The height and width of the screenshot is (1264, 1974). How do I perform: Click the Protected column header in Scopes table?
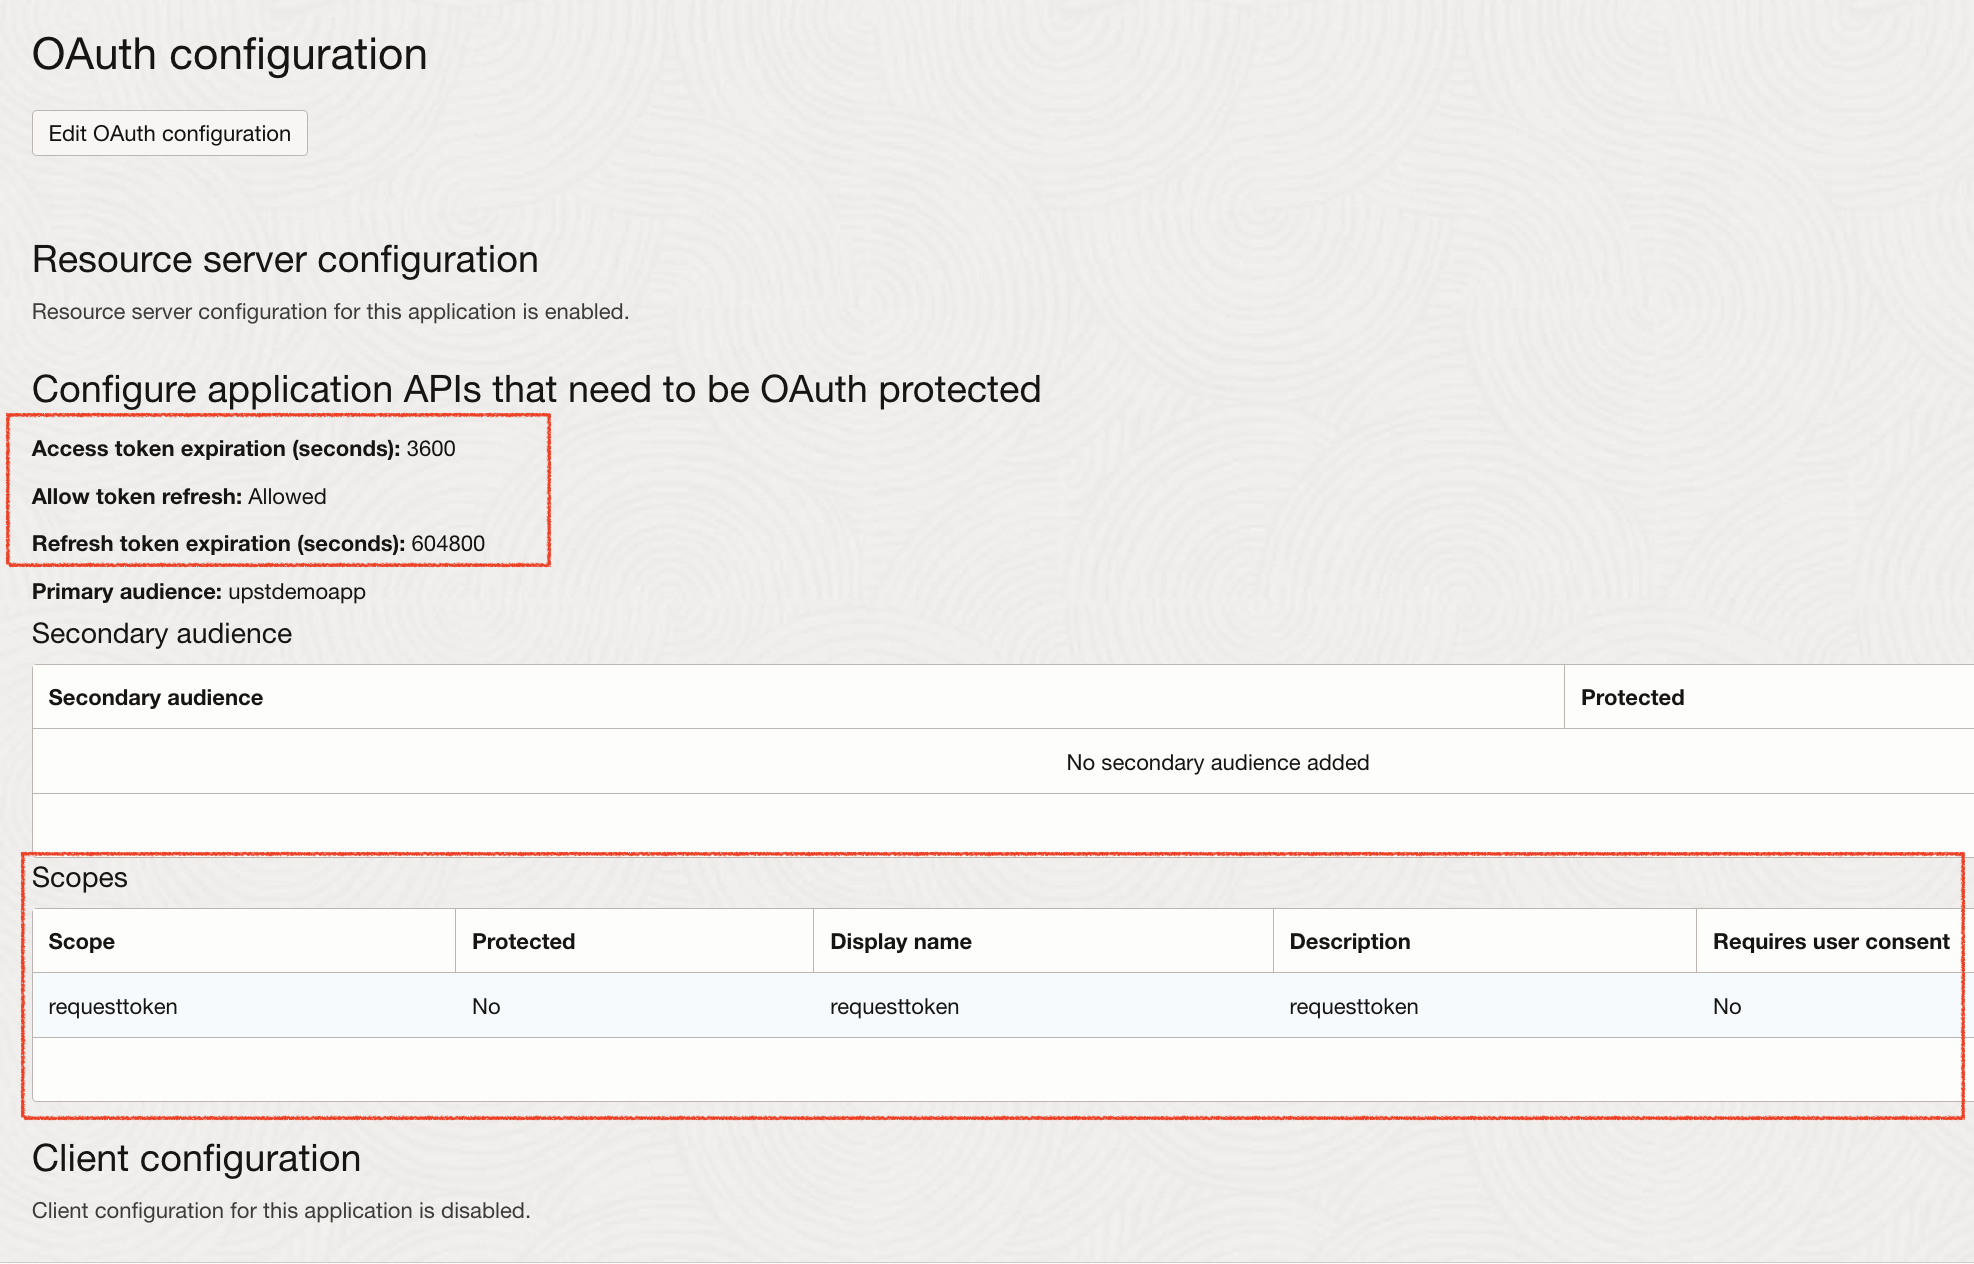(522, 940)
